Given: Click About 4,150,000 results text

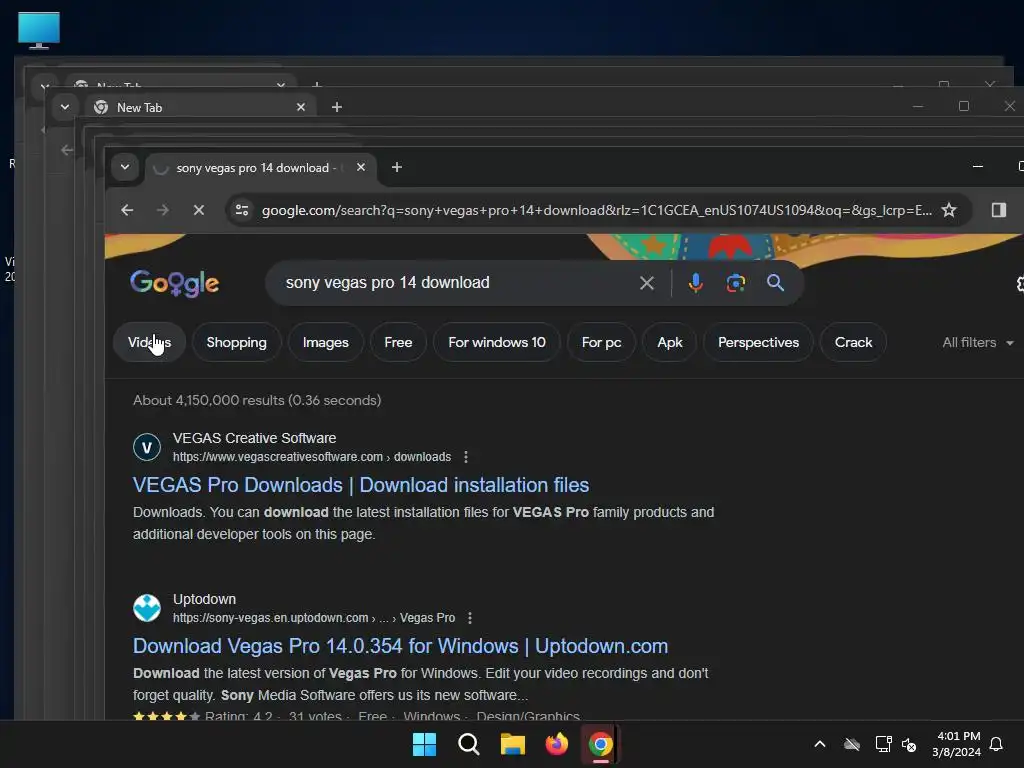Looking at the screenshot, I should (257, 400).
